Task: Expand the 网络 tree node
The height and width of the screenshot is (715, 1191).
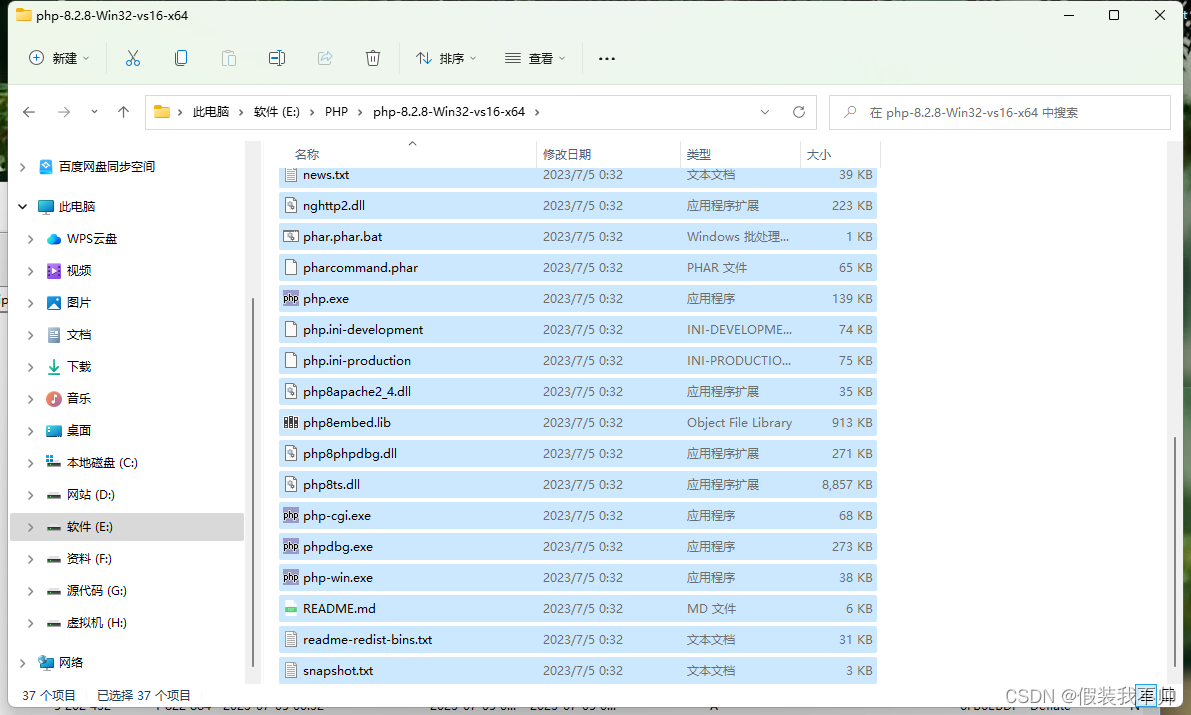Action: [23, 663]
